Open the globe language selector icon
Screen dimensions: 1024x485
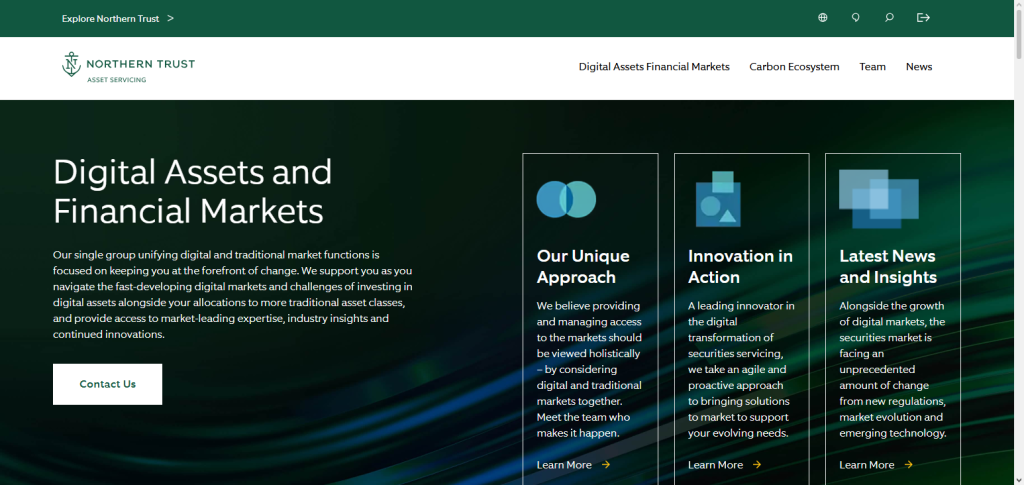(822, 18)
